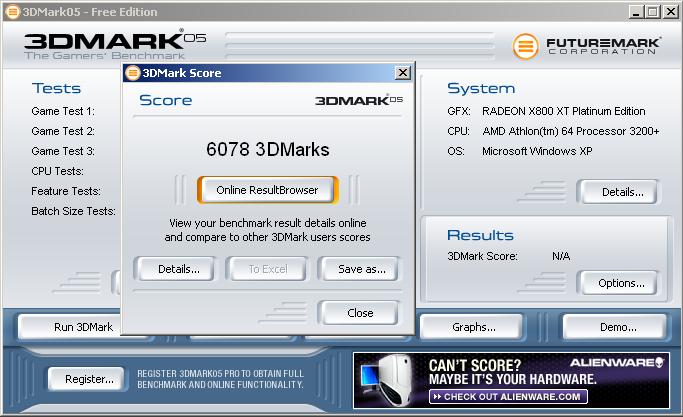Click the System section heading
This screenshot has width=683, height=417.
tap(481, 88)
